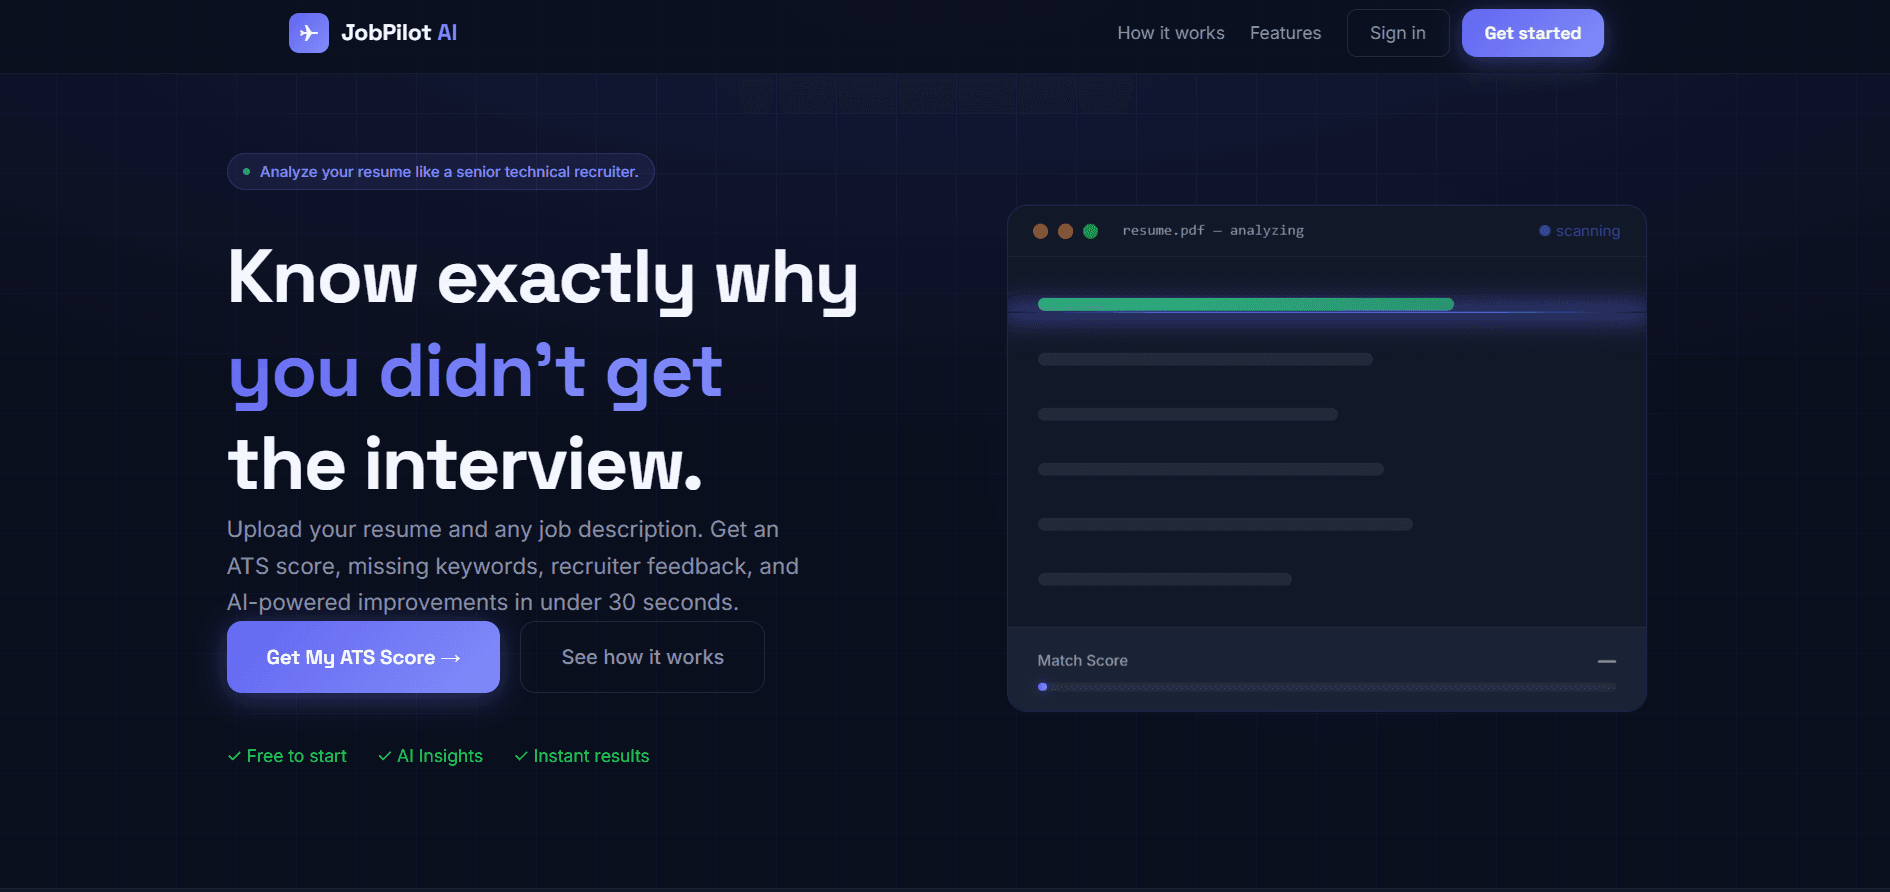
Task: Click the recruiter tagline badge
Action: point(441,172)
